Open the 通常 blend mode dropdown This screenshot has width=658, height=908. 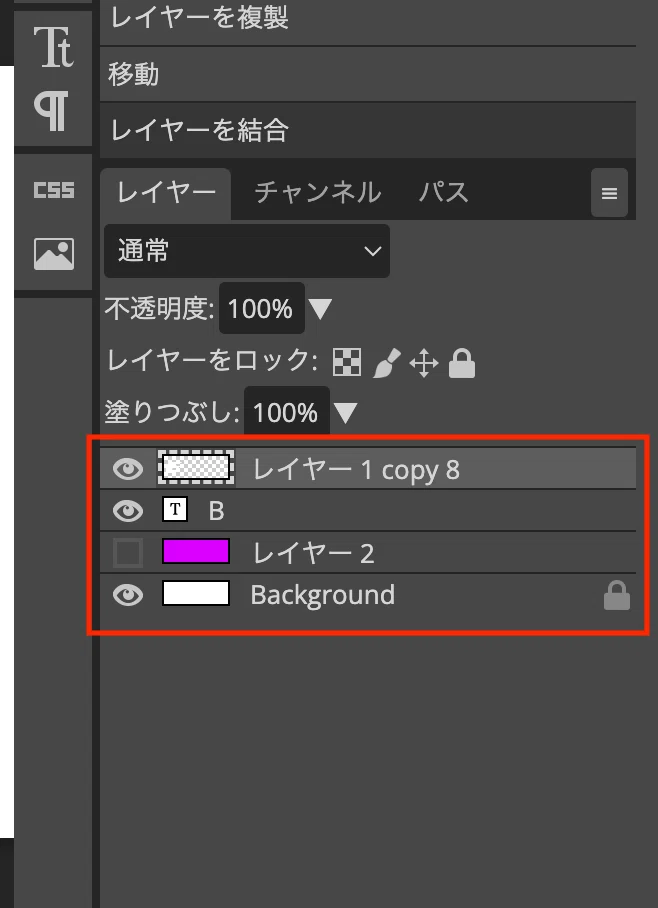pyautogui.click(x=247, y=251)
